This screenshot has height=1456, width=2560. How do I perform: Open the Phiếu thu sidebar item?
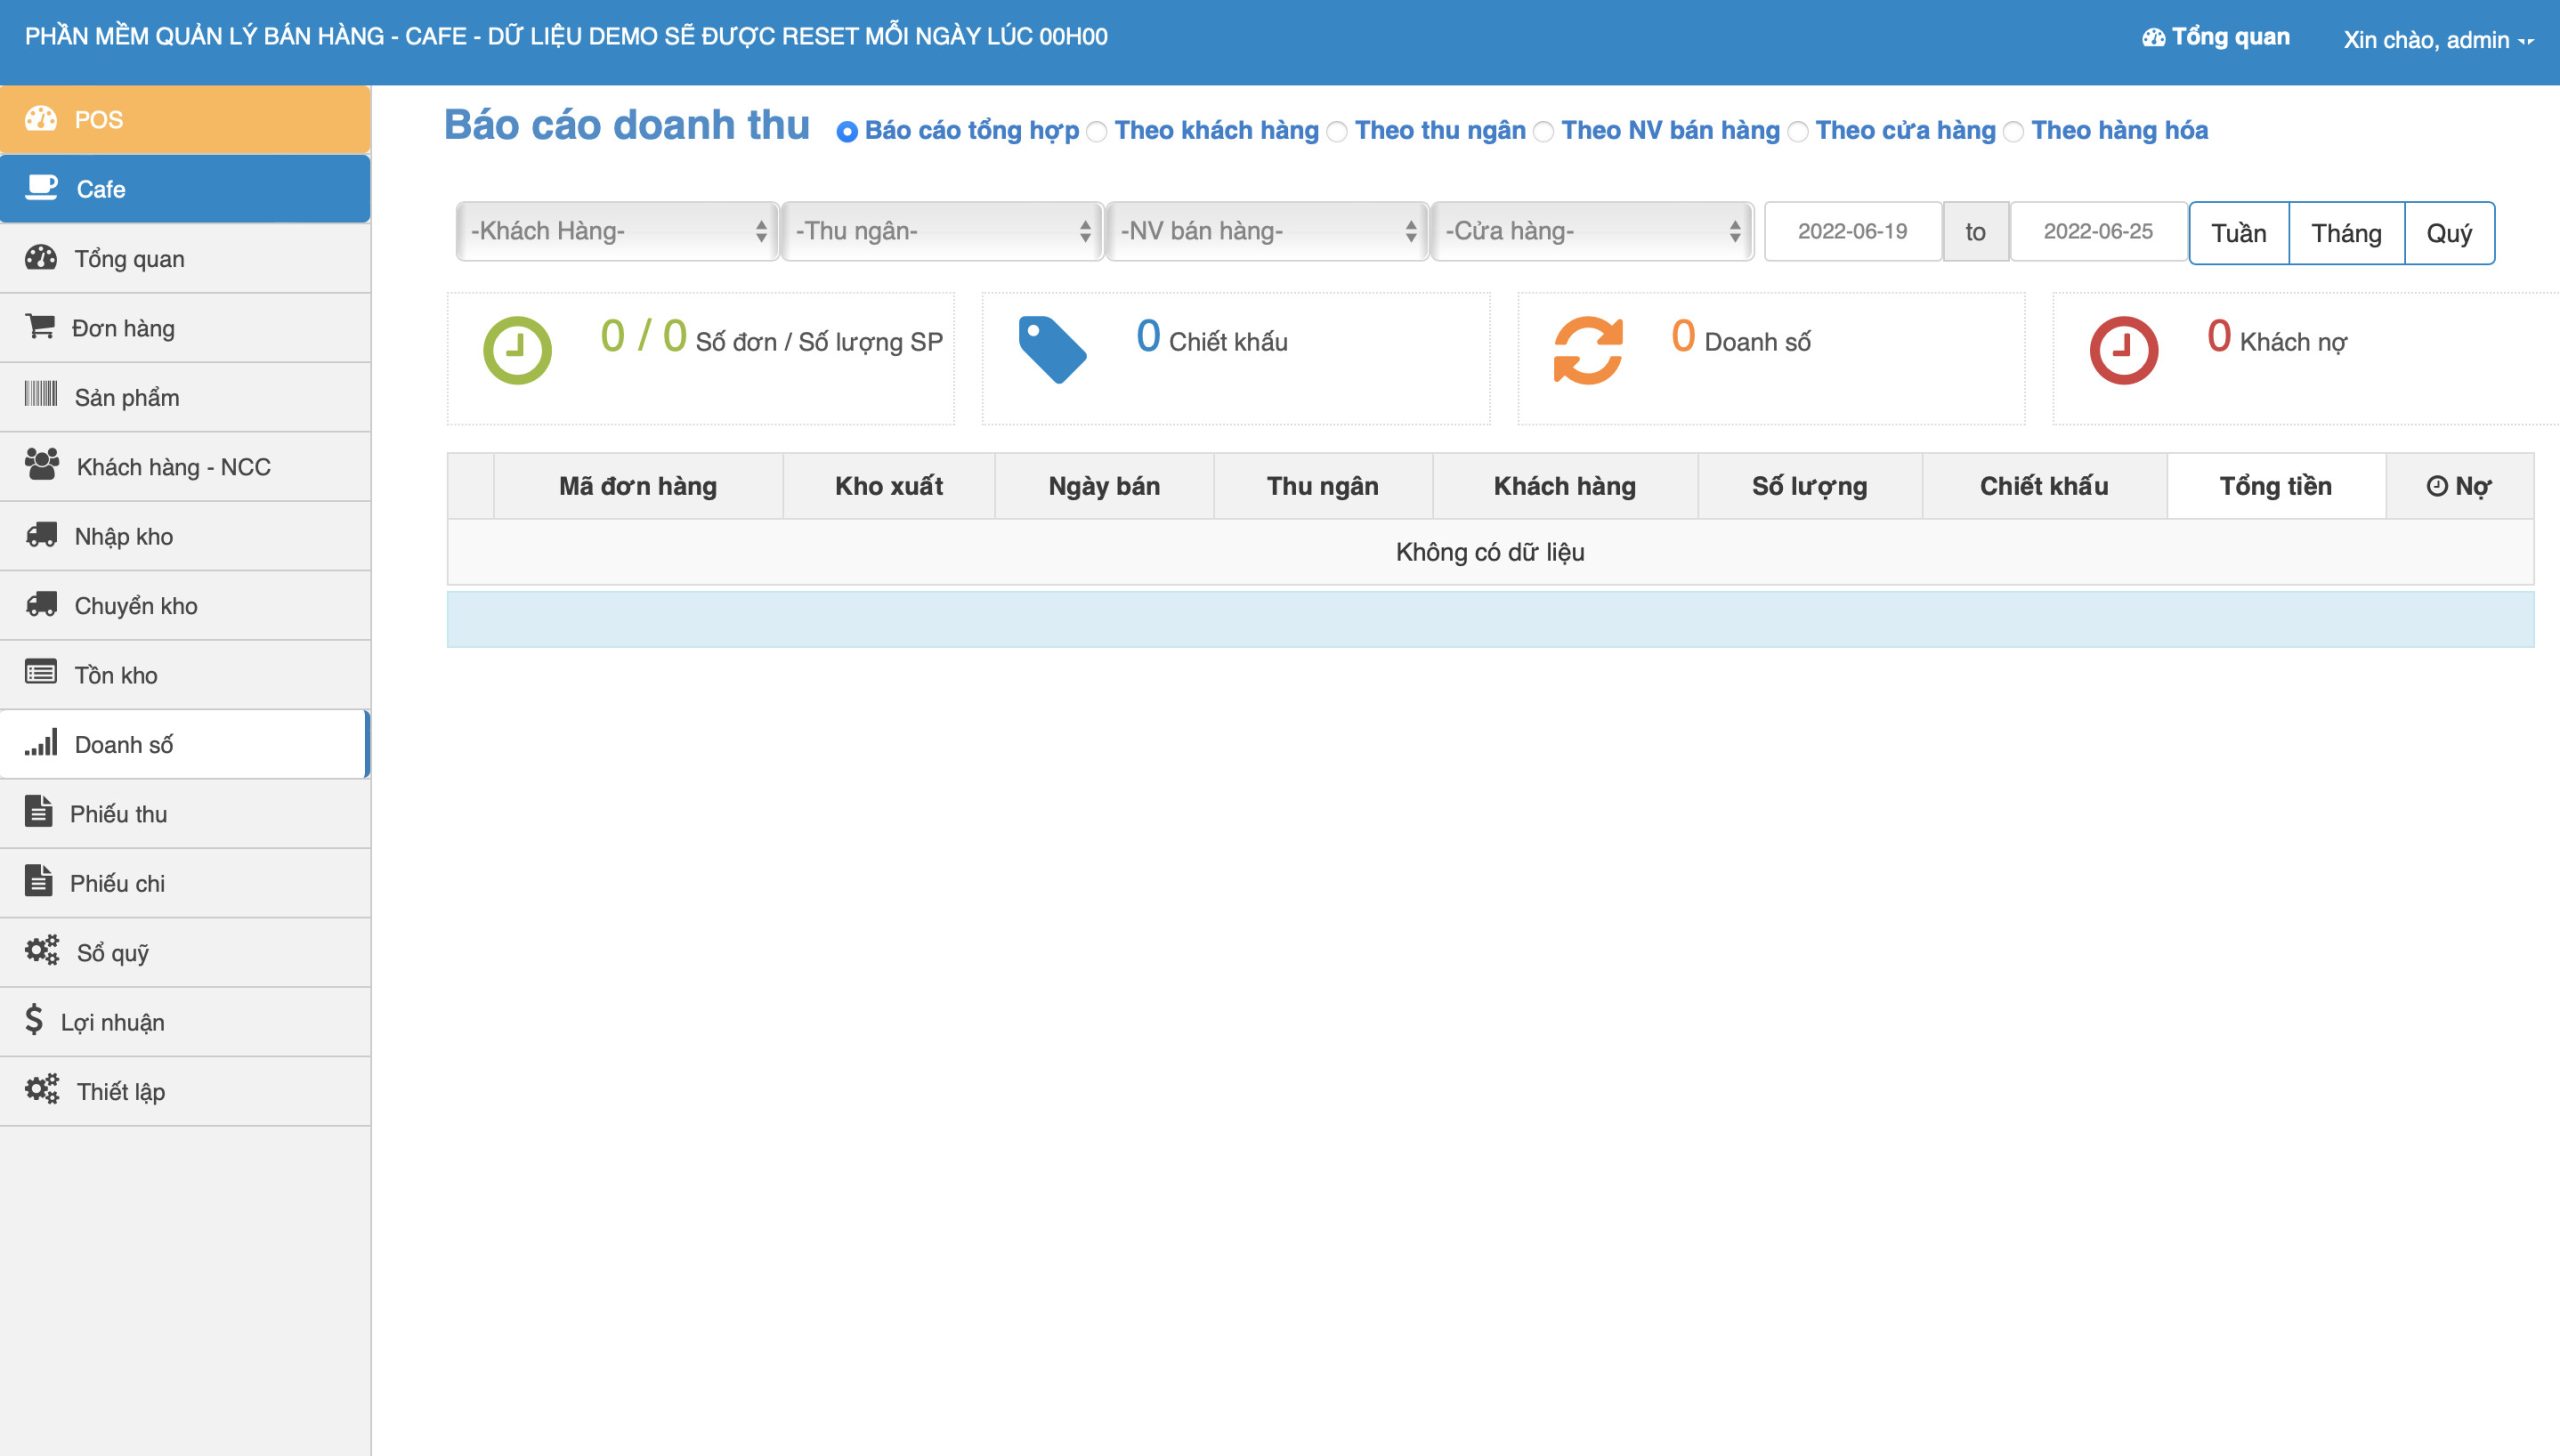tap(118, 814)
